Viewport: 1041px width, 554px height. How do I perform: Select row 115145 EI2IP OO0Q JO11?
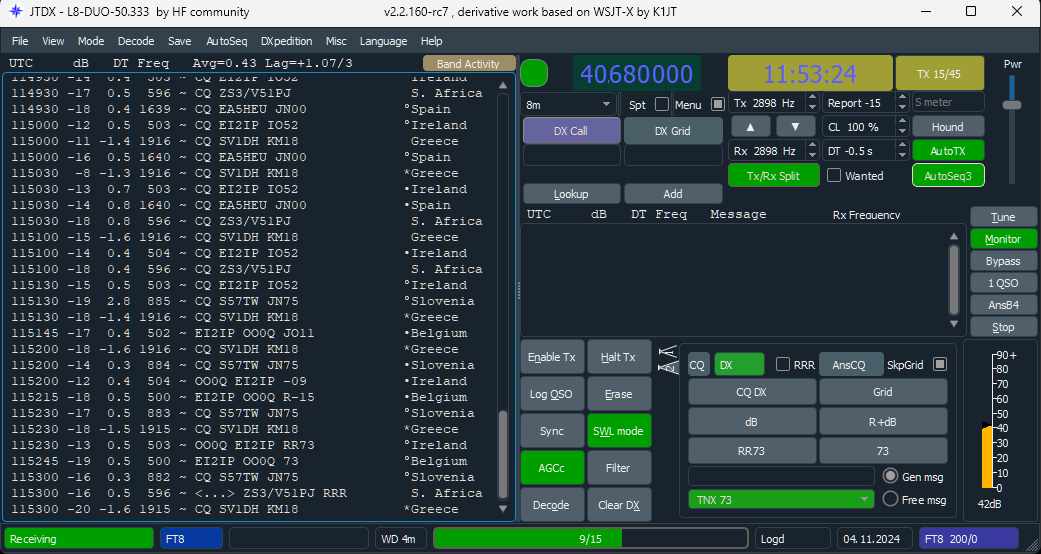coord(250,333)
